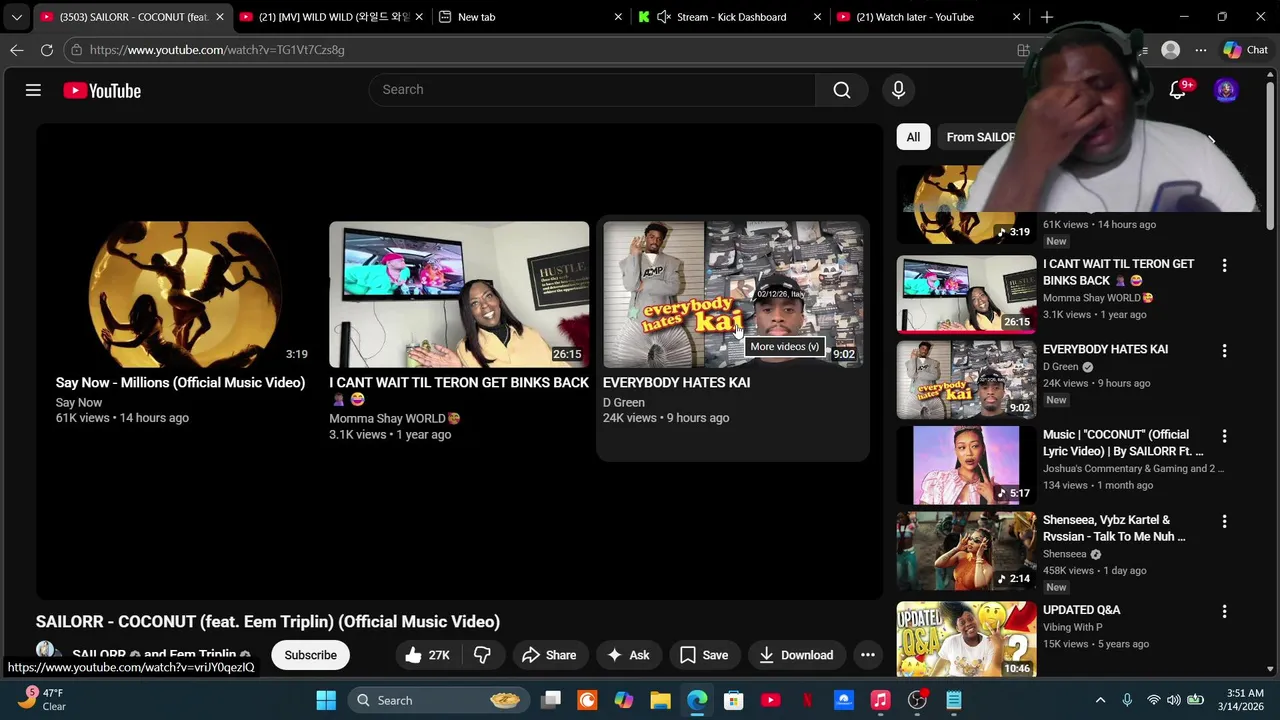Open sidebar video EVERYBODY HATES KAI title
Viewport: 1280px width, 720px height.
click(1105, 349)
